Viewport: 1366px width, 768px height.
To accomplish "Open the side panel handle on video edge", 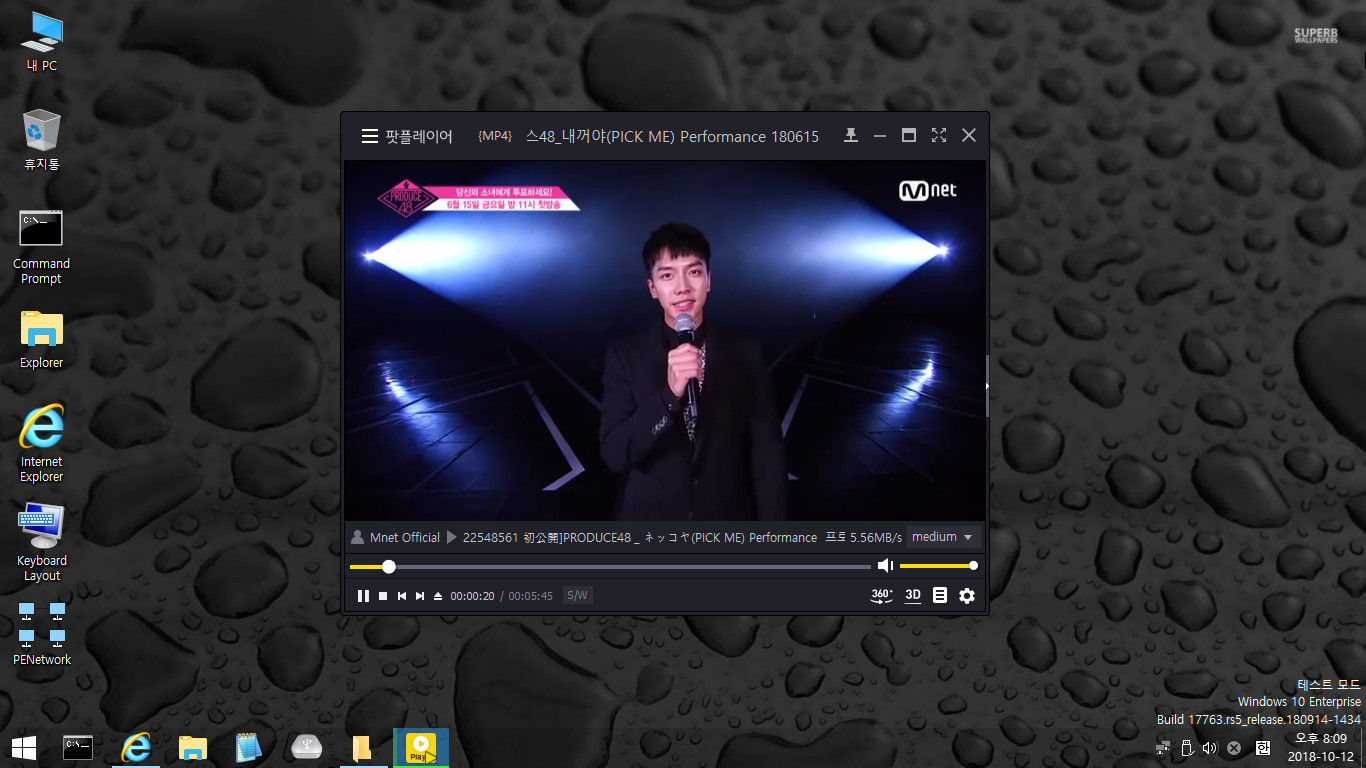I will (x=987, y=386).
